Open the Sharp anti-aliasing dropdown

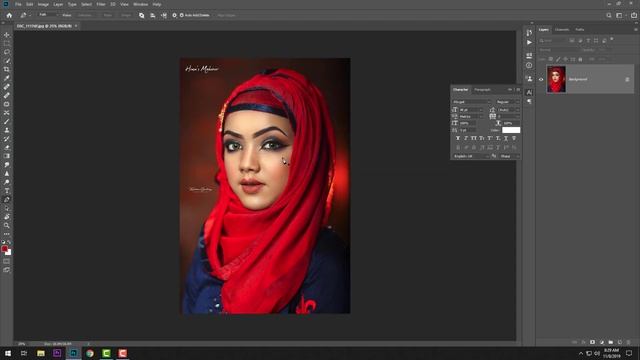coord(509,156)
